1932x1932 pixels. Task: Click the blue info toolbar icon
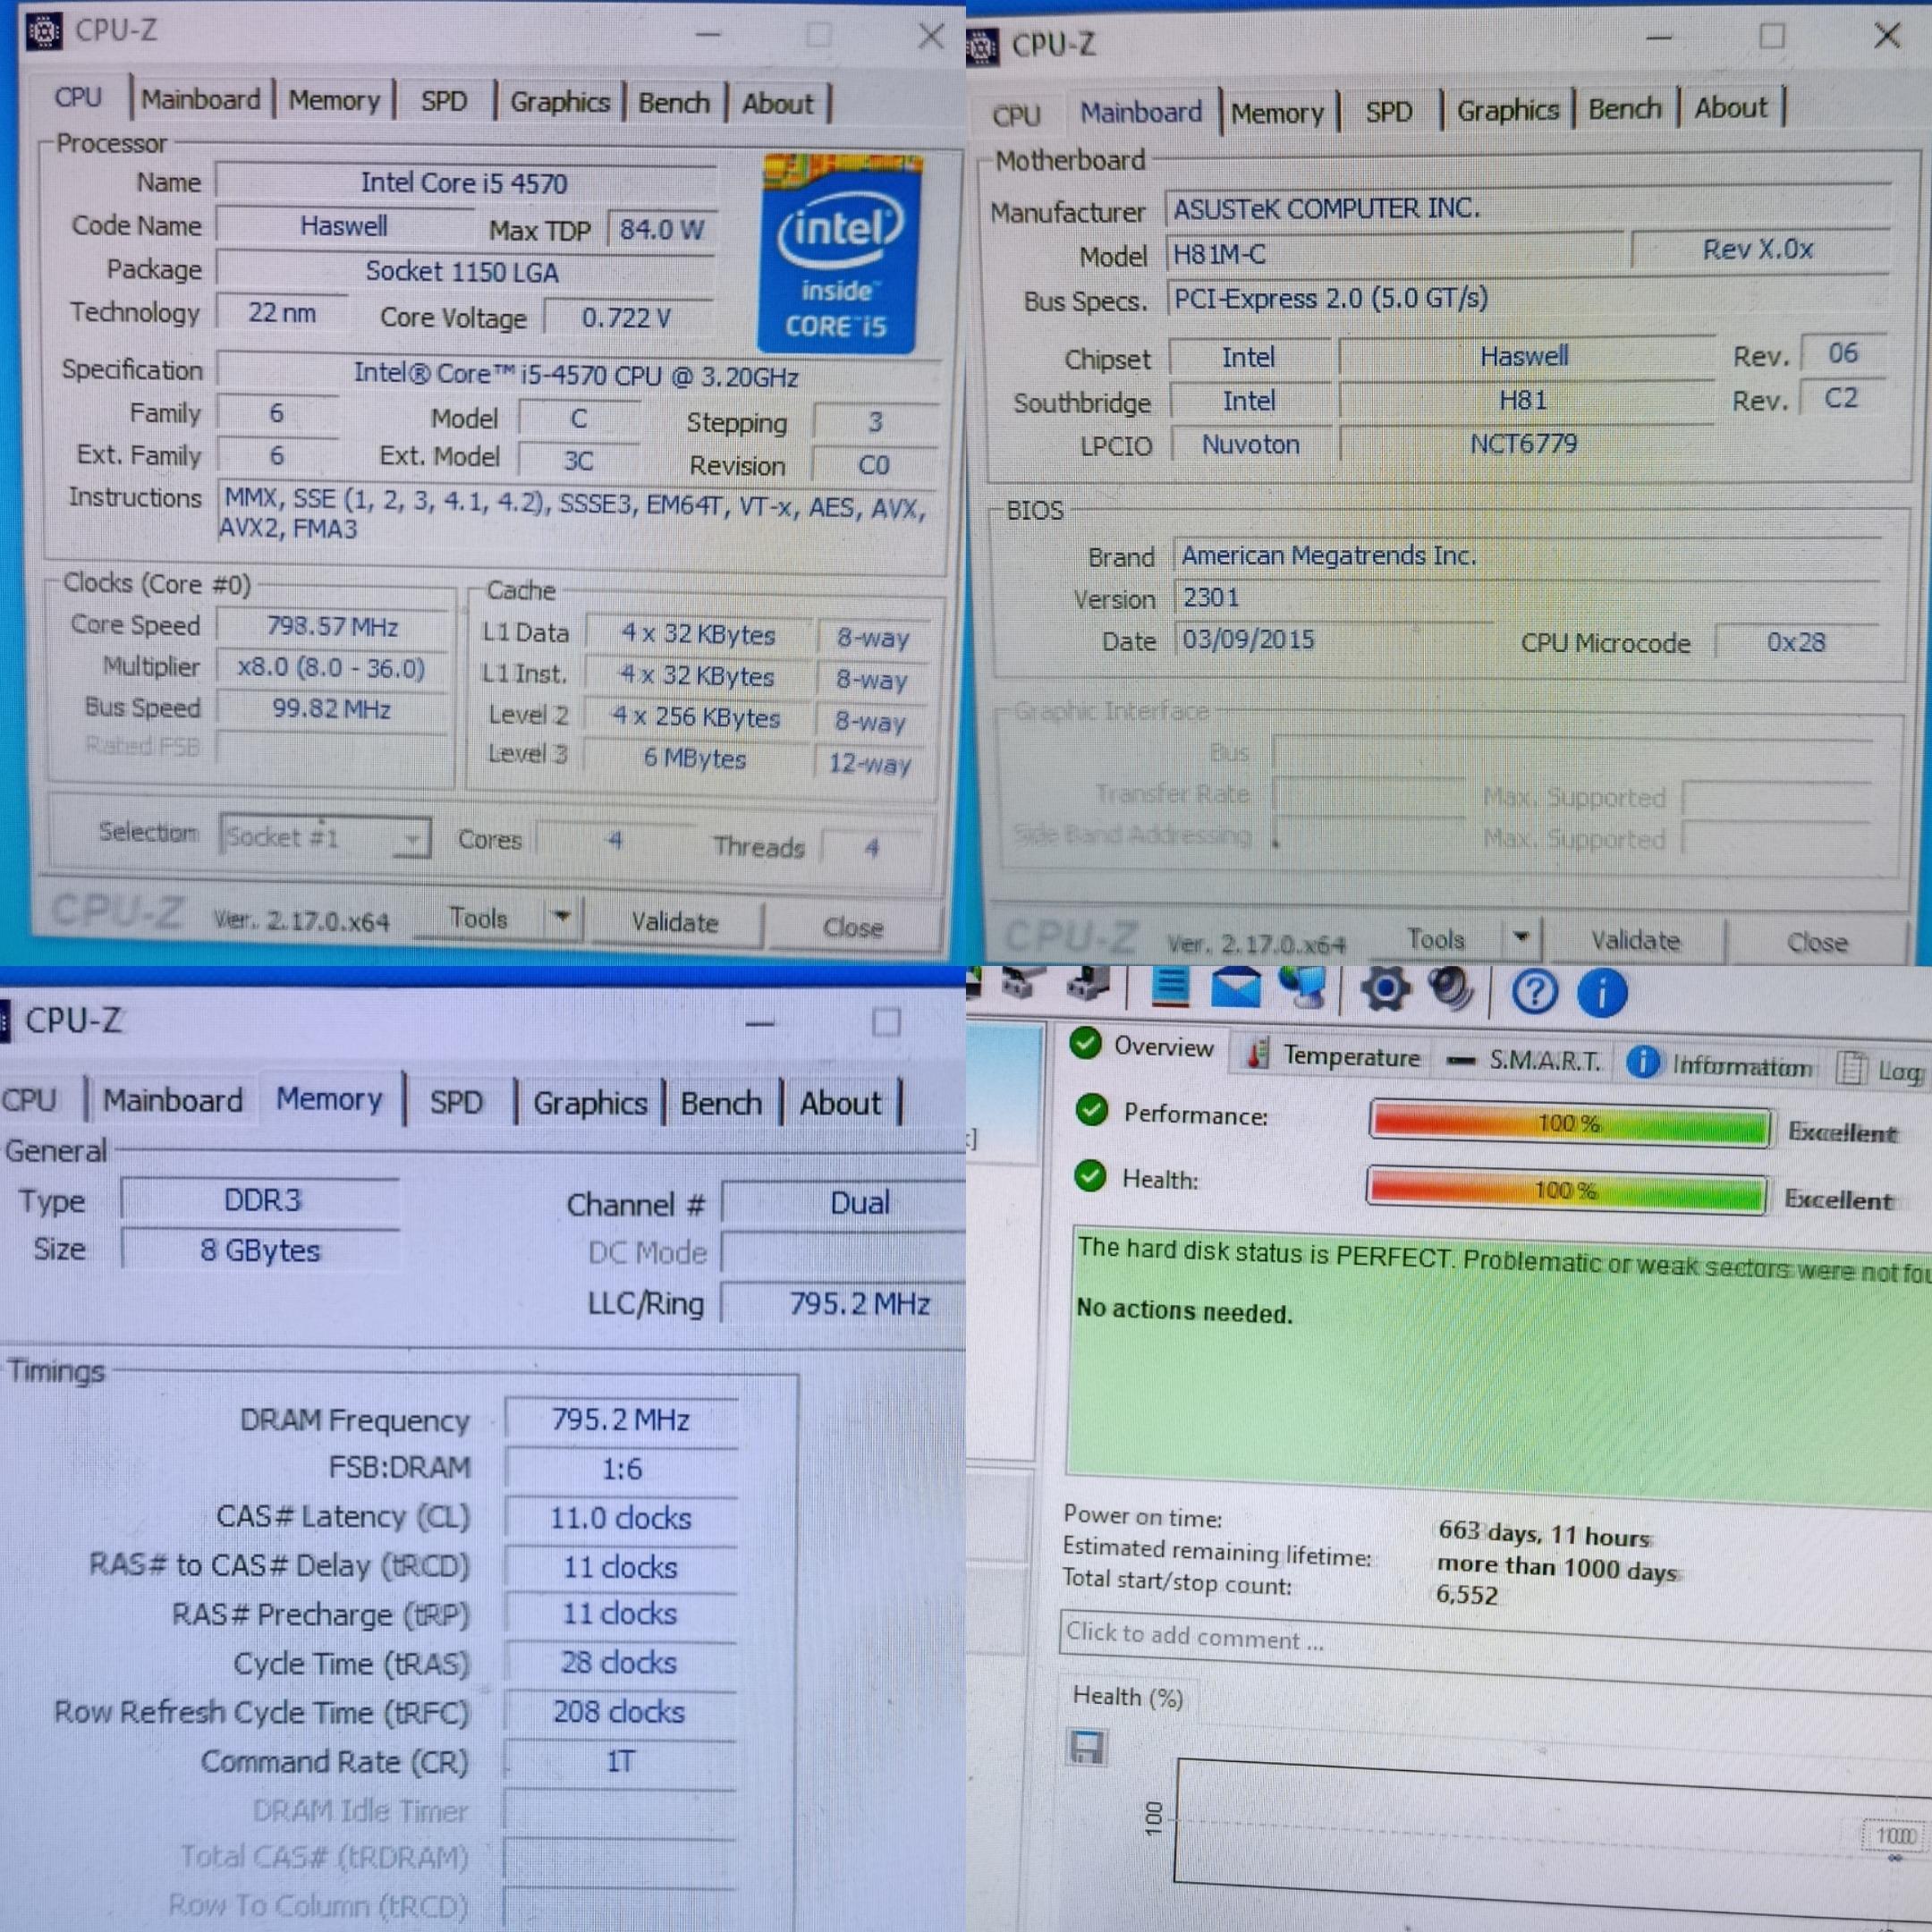click(x=1602, y=994)
